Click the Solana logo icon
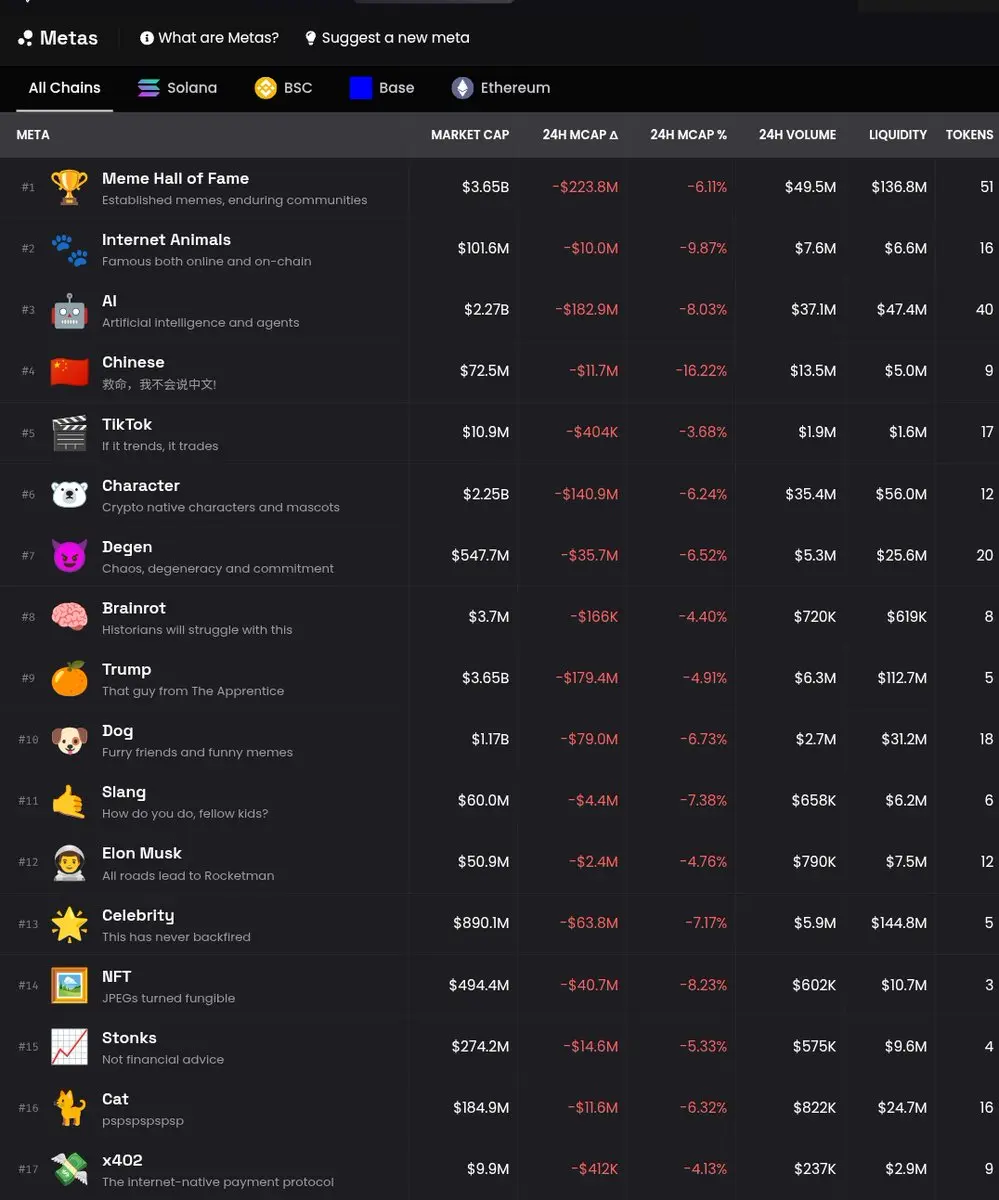Image resolution: width=999 pixels, height=1200 pixels. pos(149,88)
